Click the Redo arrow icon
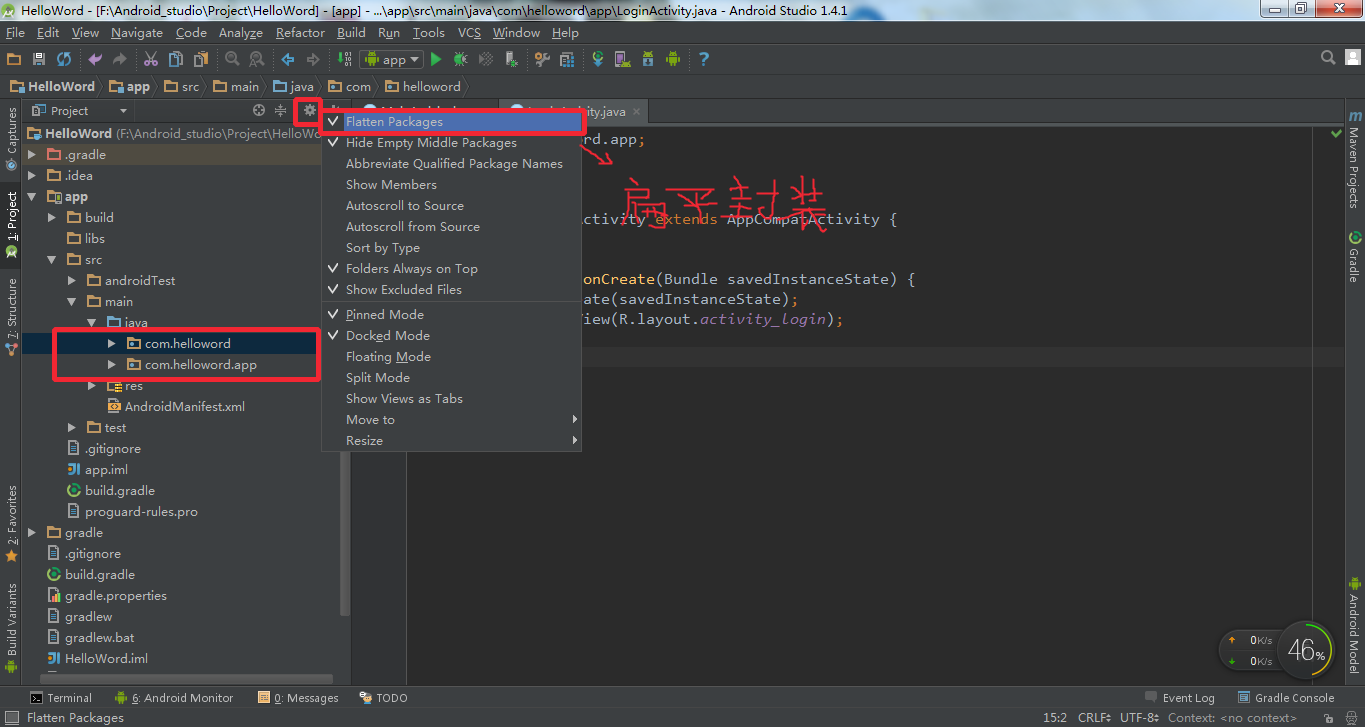1365x727 pixels. (x=120, y=60)
